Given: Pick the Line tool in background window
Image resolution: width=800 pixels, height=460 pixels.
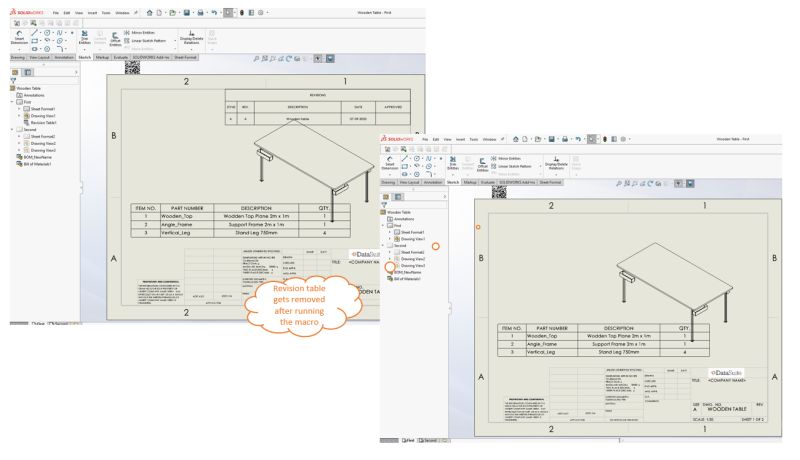Looking at the screenshot, I should (x=34, y=33).
